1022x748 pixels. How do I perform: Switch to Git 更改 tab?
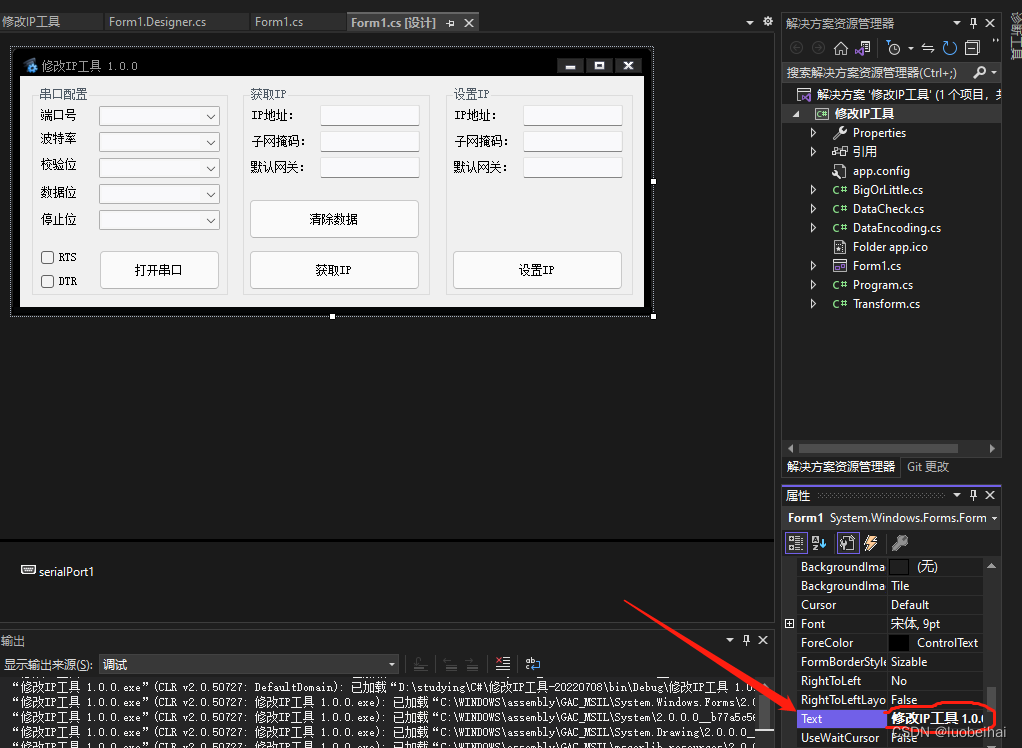point(928,467)
